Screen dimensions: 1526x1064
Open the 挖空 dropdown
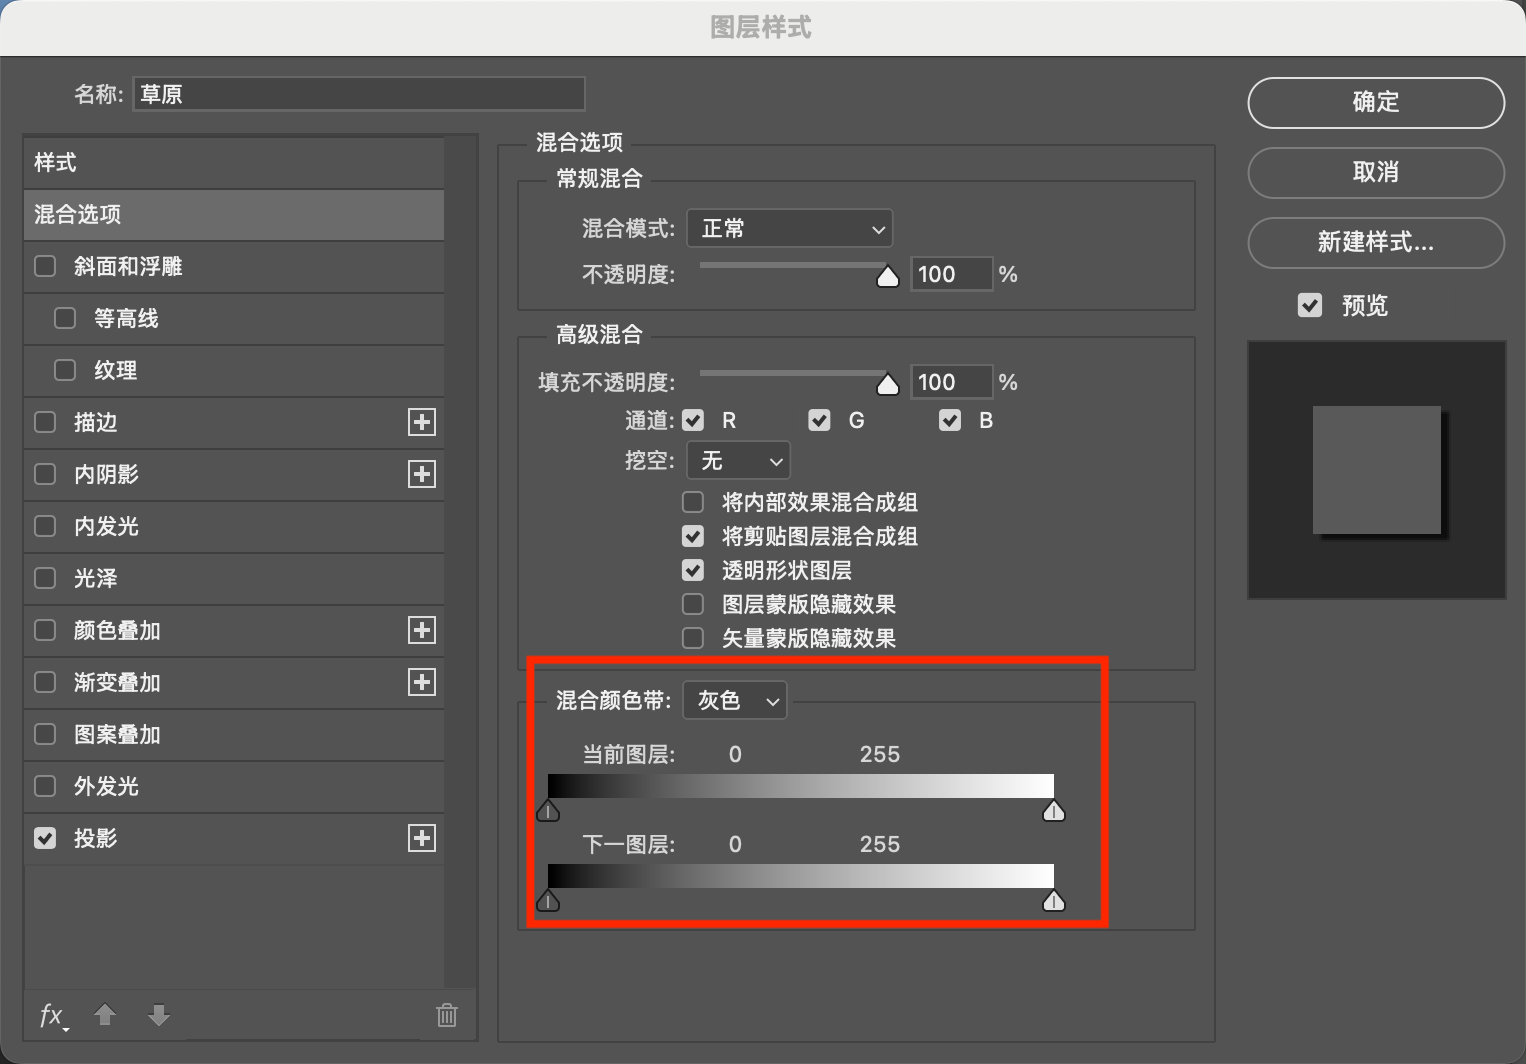point(738,461)
